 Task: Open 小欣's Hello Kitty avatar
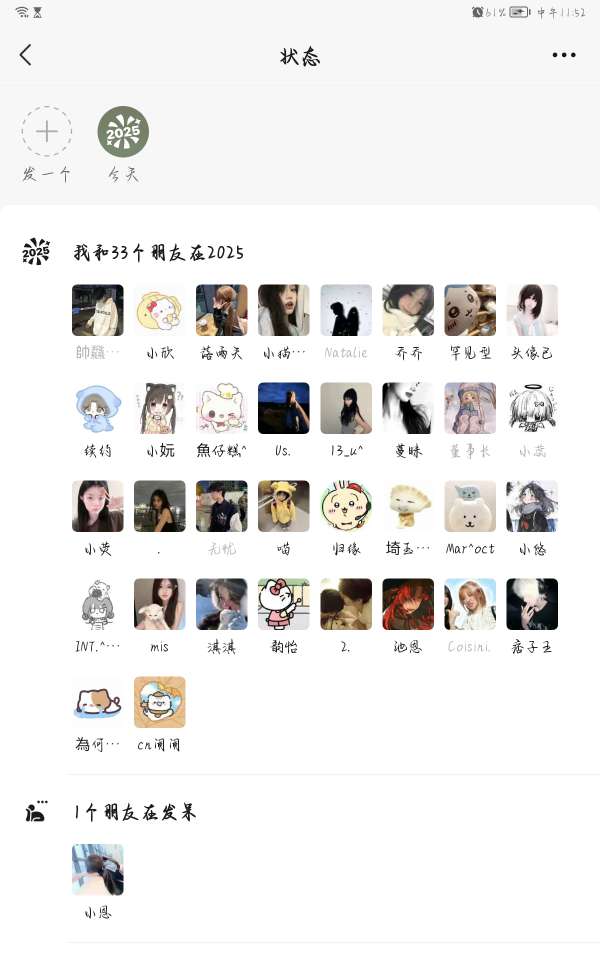160,310
